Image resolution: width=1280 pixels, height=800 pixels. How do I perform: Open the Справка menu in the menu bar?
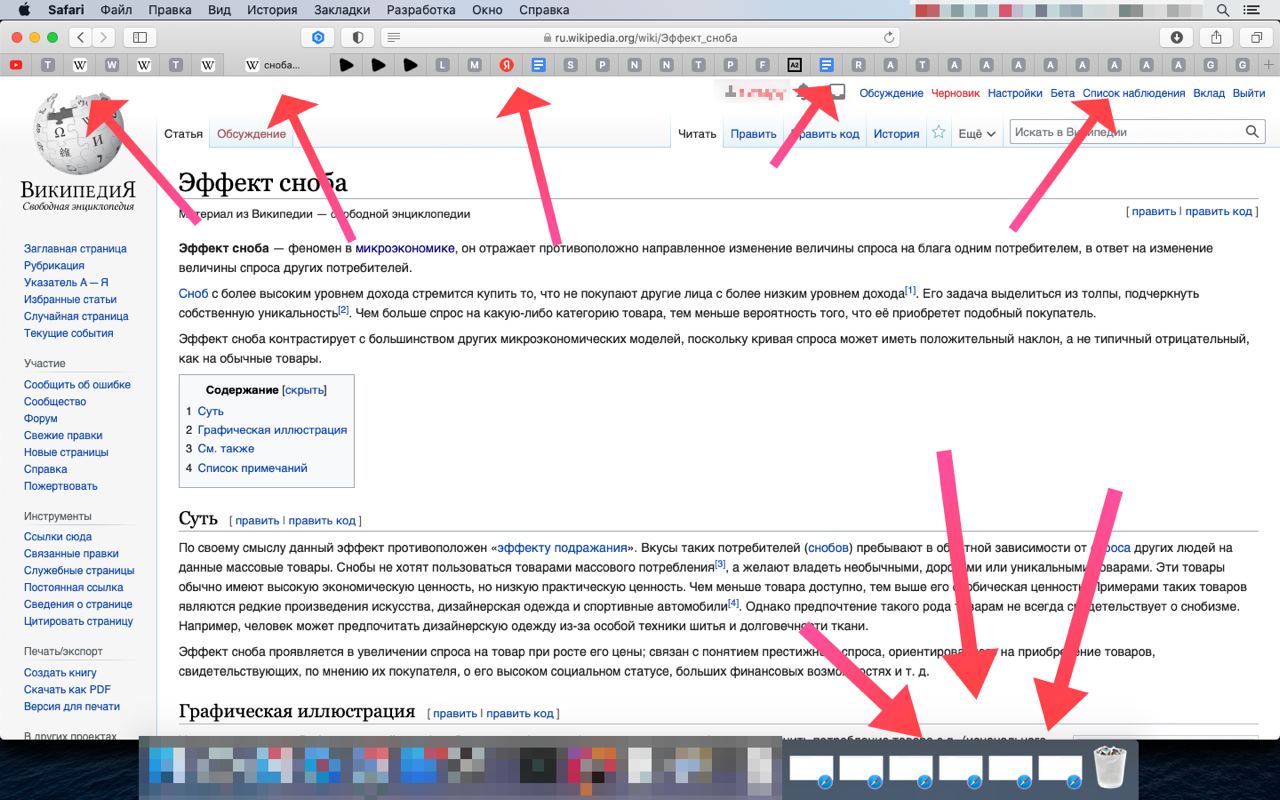point(544,10)
